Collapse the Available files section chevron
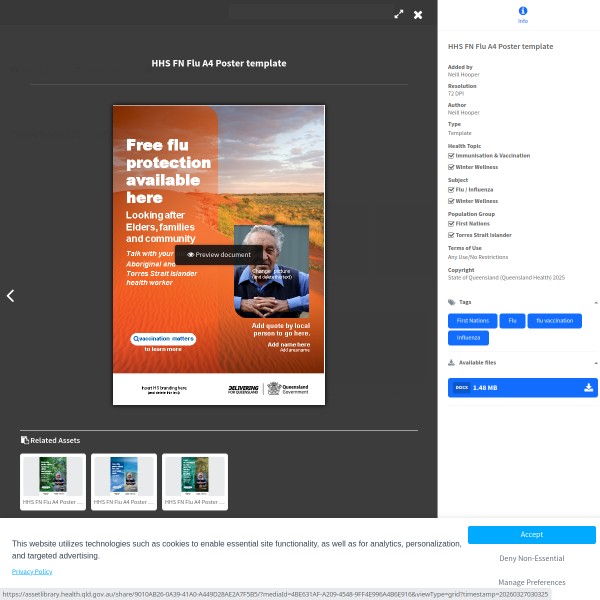The height and width of the screenshot is (600, 600). (x=595, y=363)
